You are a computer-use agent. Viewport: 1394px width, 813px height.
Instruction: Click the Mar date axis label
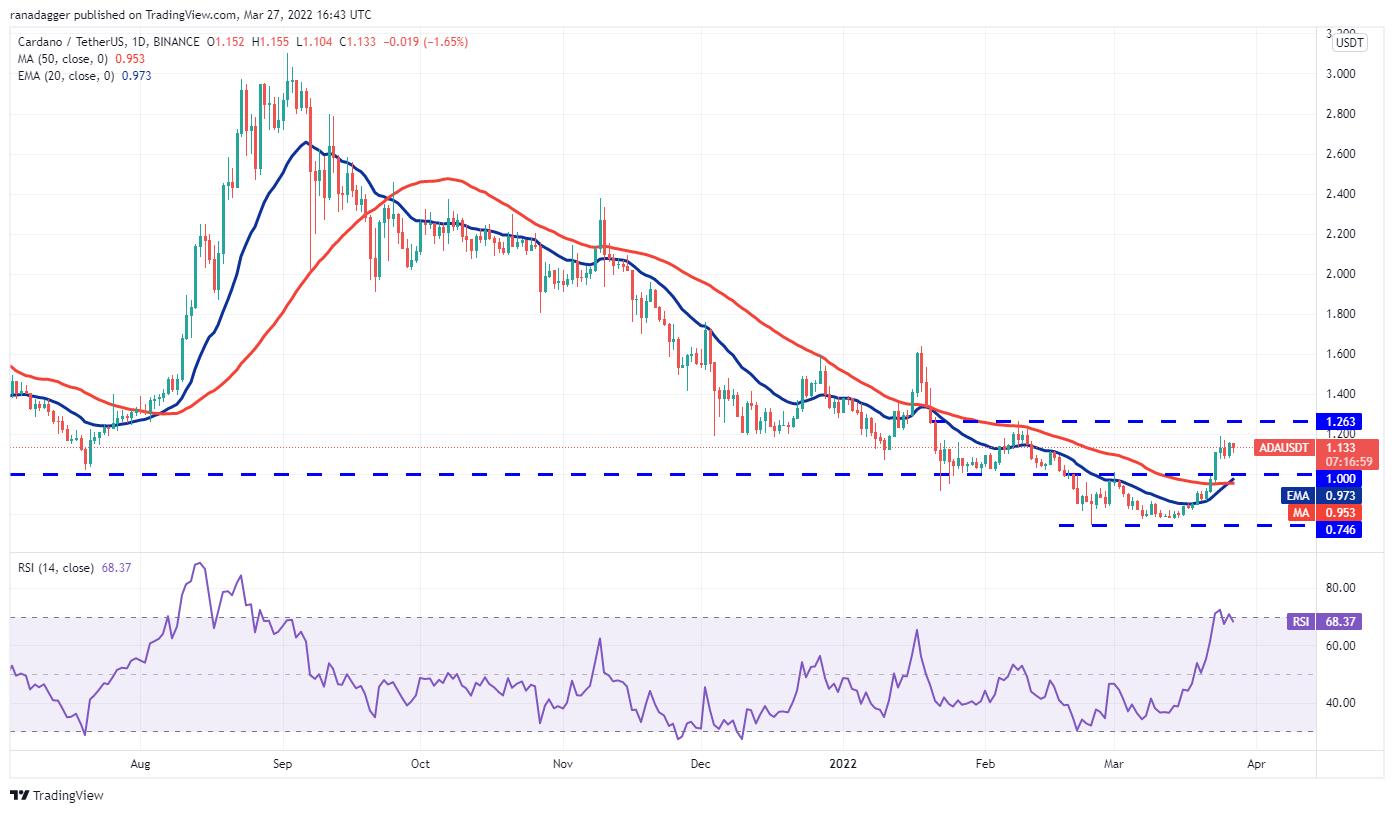[1113, 764]
